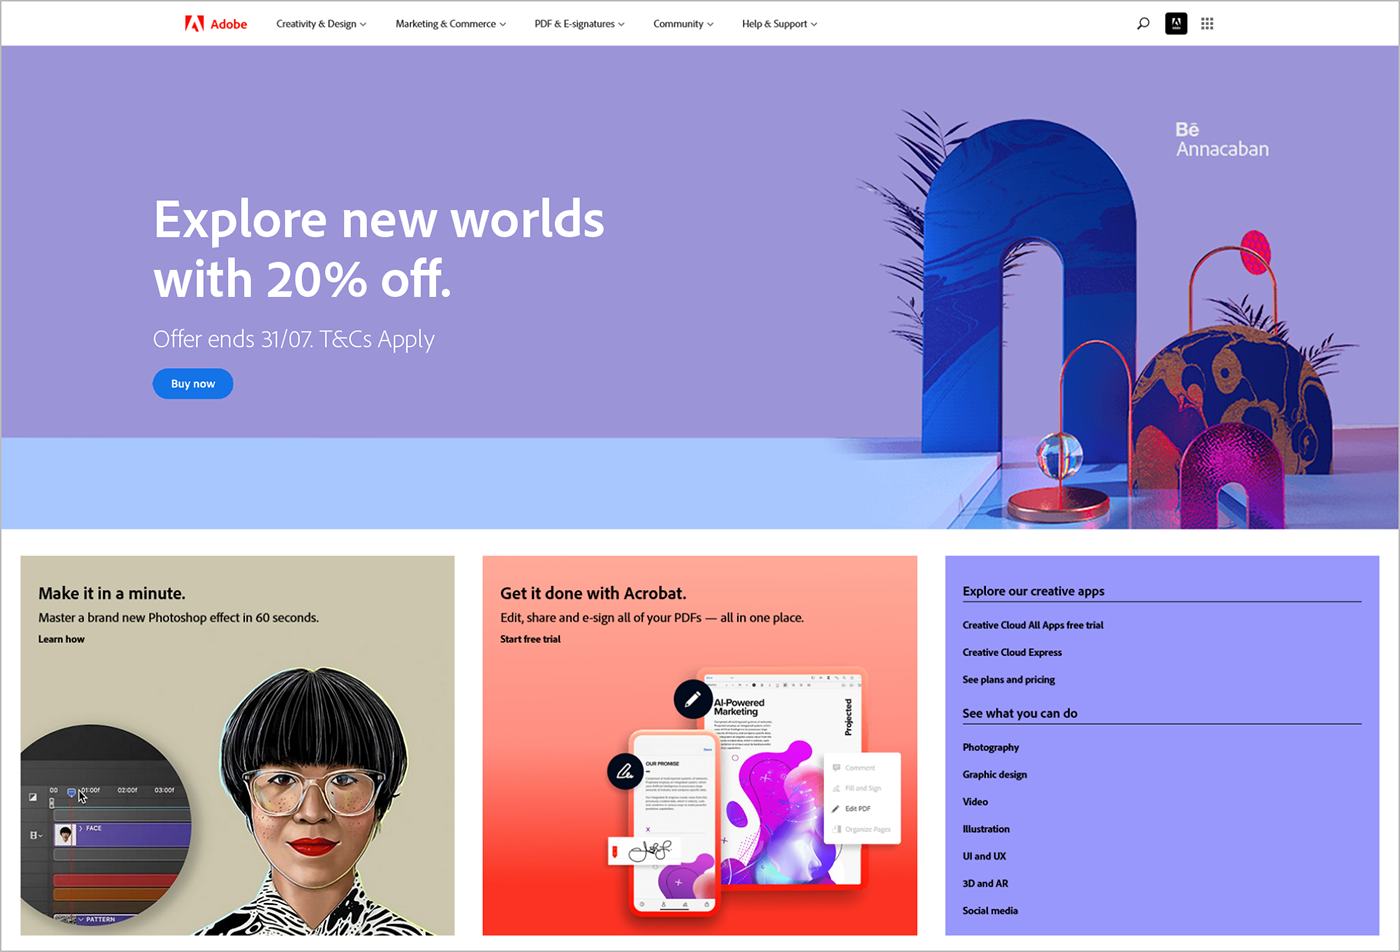Click the signature pen icon on Acrobat card
This screenshot has width=1400, height=952.
coord(626,771)
